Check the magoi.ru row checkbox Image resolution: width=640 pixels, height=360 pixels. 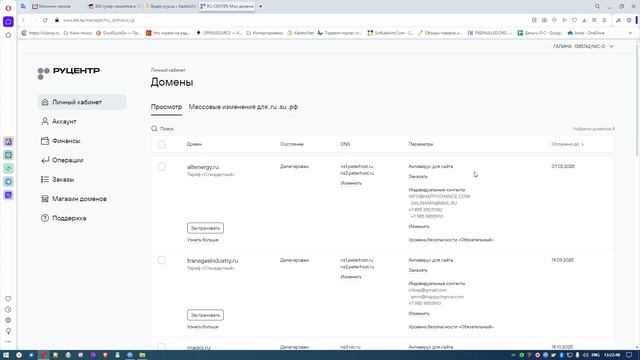click(x=162, y=347)
